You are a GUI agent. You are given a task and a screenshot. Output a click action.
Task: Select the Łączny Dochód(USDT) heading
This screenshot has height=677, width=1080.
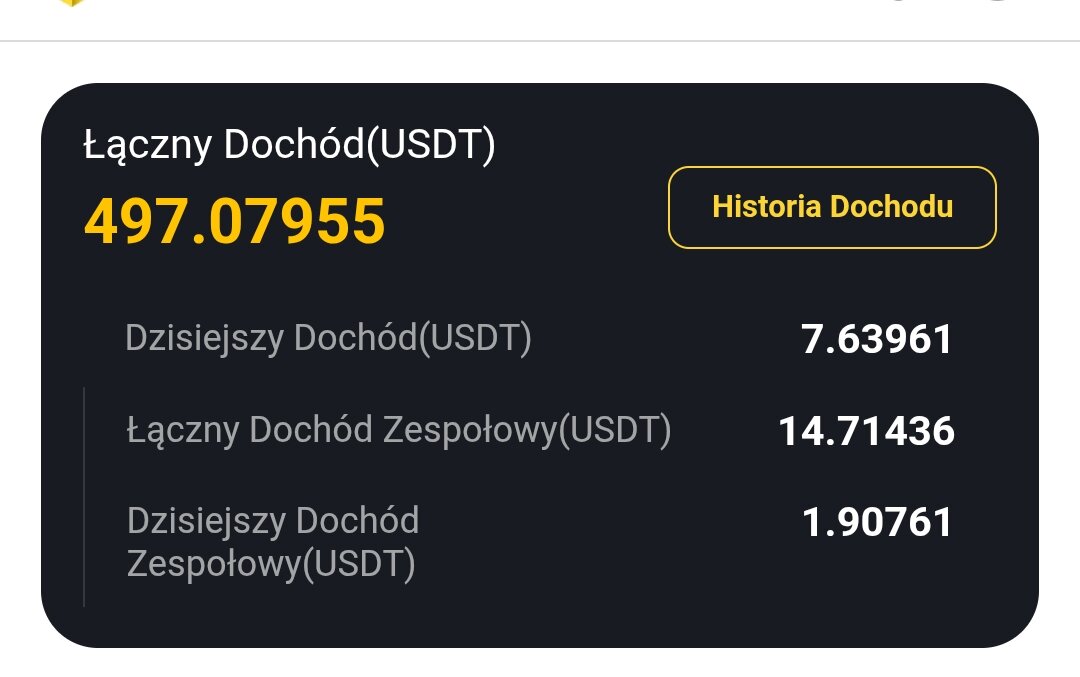[x=289, y=145]
